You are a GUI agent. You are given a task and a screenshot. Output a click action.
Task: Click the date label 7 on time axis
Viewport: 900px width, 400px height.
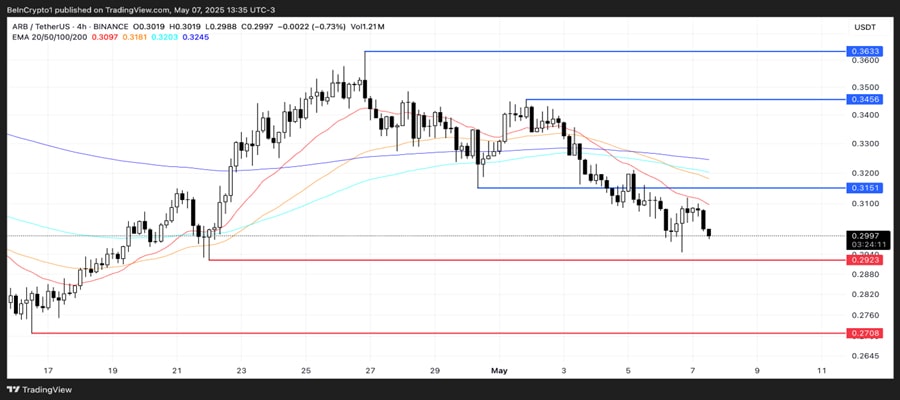tap(693, 370)
